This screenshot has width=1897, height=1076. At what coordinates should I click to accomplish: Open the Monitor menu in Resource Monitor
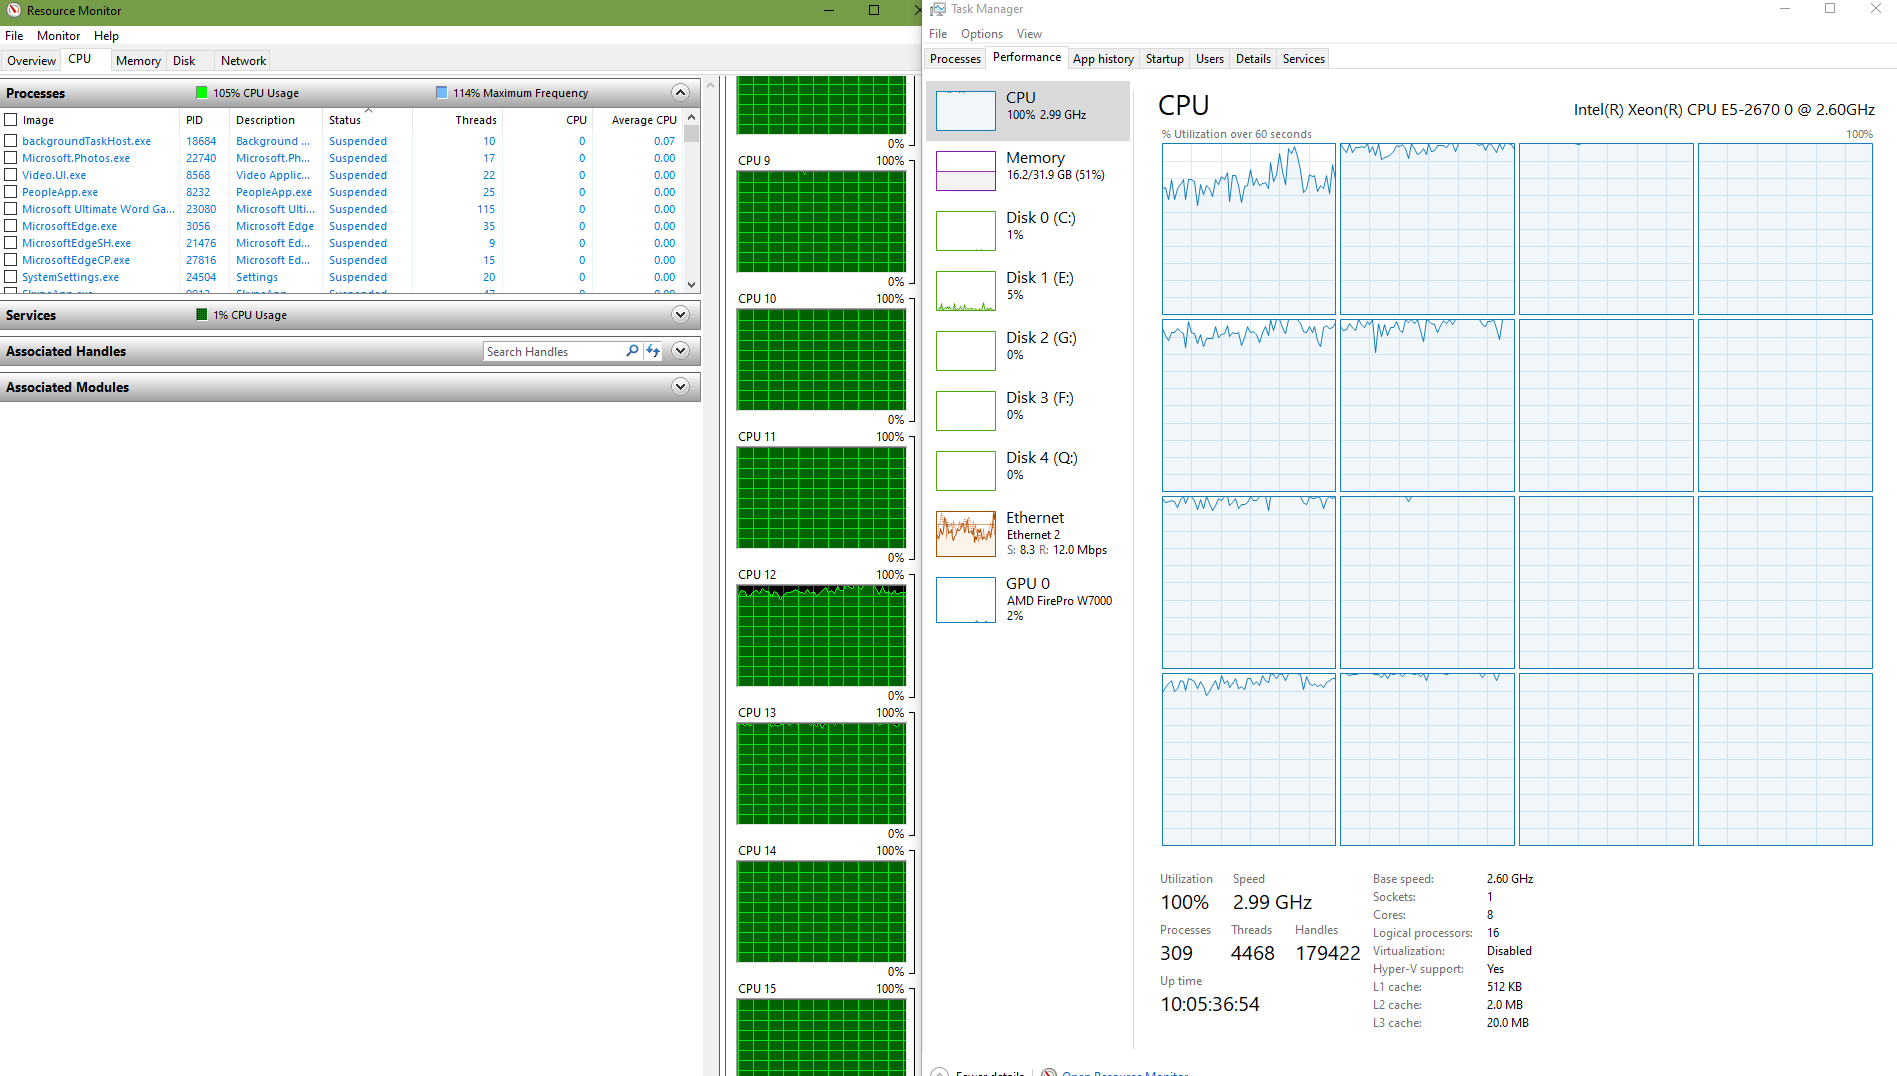(x=58, y=36)
